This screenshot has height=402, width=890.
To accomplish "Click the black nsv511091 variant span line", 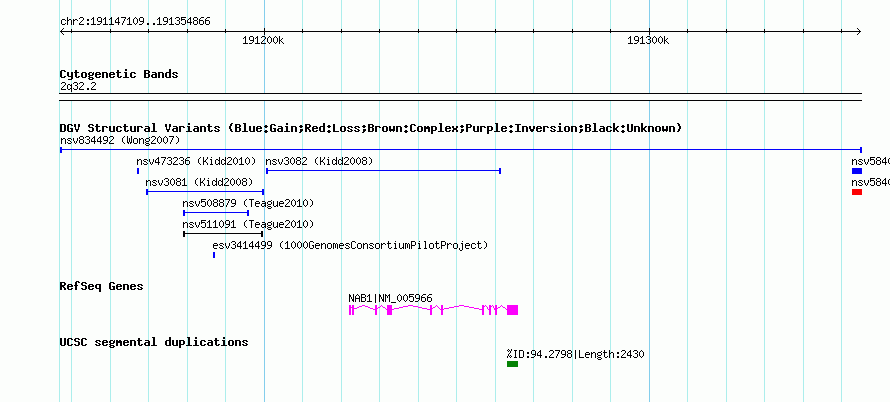I will (223, 234).
